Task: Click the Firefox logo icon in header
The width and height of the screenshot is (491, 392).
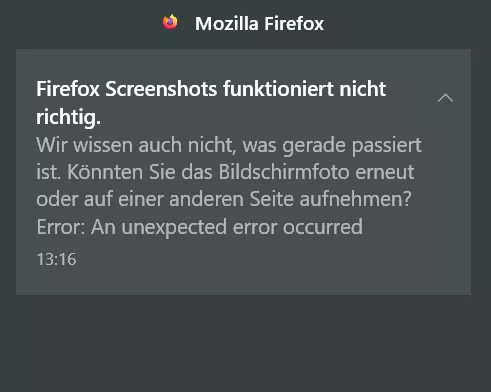Action: coord(170,22)
